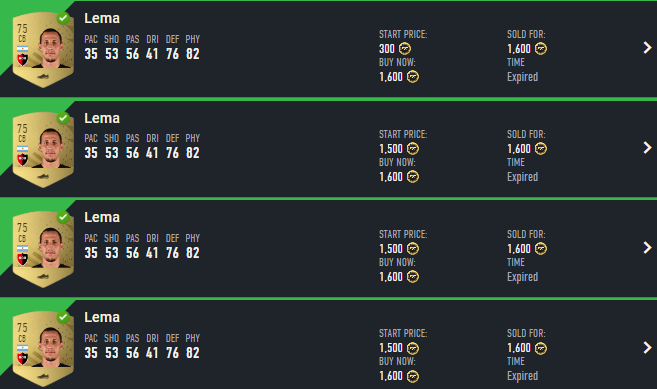Click the second row's green checkmark badge
657x389 pixels.
click(63, 118)
